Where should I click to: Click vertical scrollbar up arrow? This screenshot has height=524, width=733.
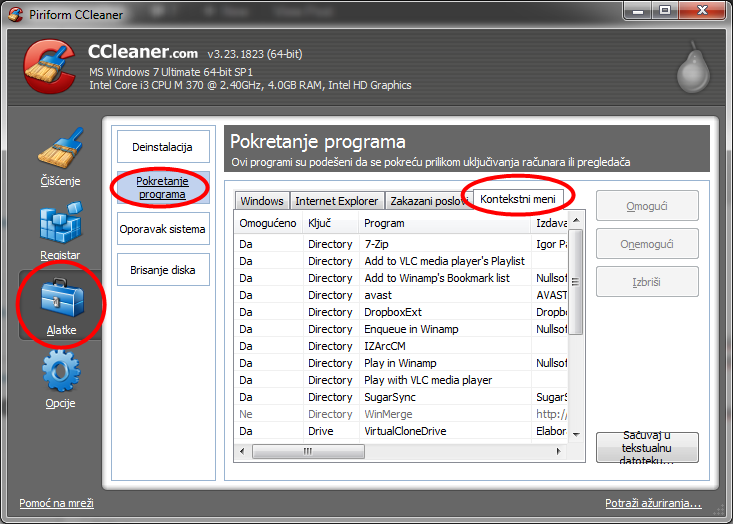coord(576,220)
